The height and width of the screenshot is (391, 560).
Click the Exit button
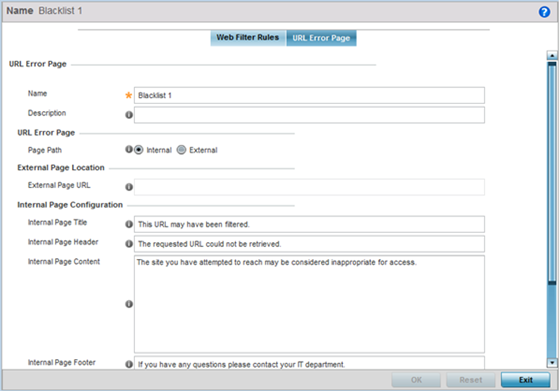coord(525,380)
